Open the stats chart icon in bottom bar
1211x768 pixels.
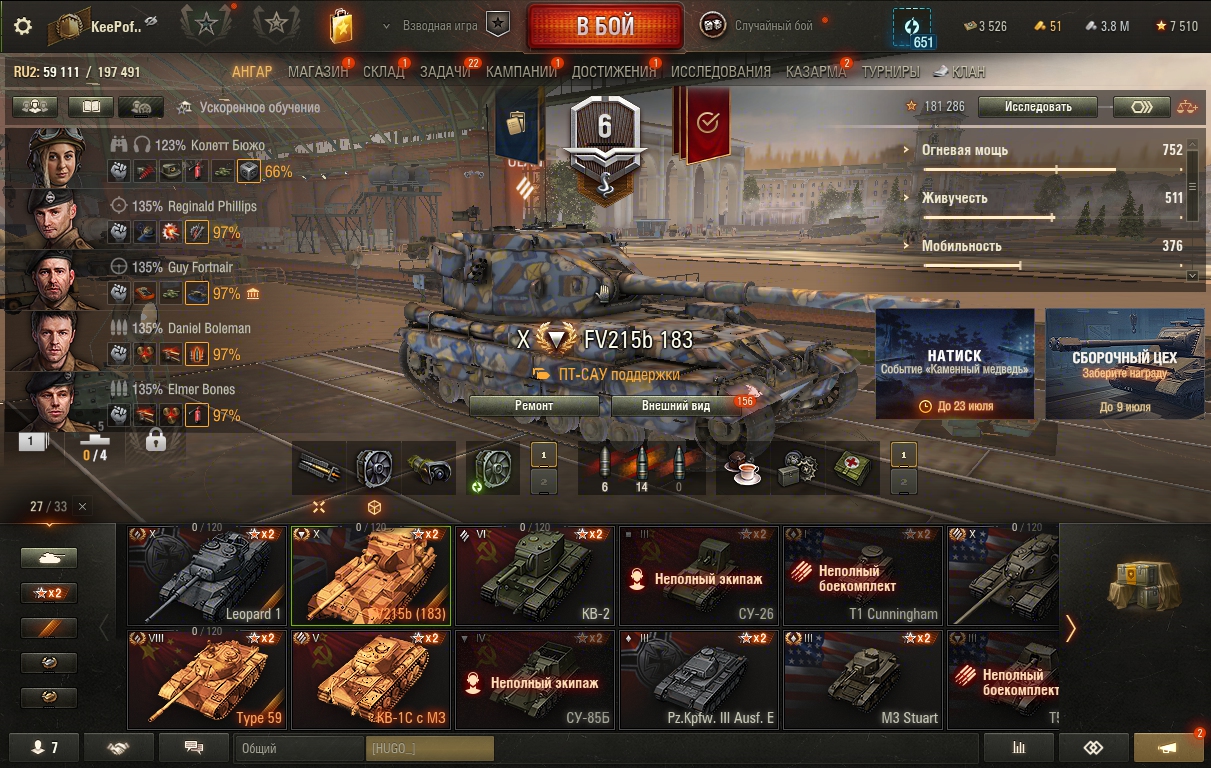[1019, 748]
